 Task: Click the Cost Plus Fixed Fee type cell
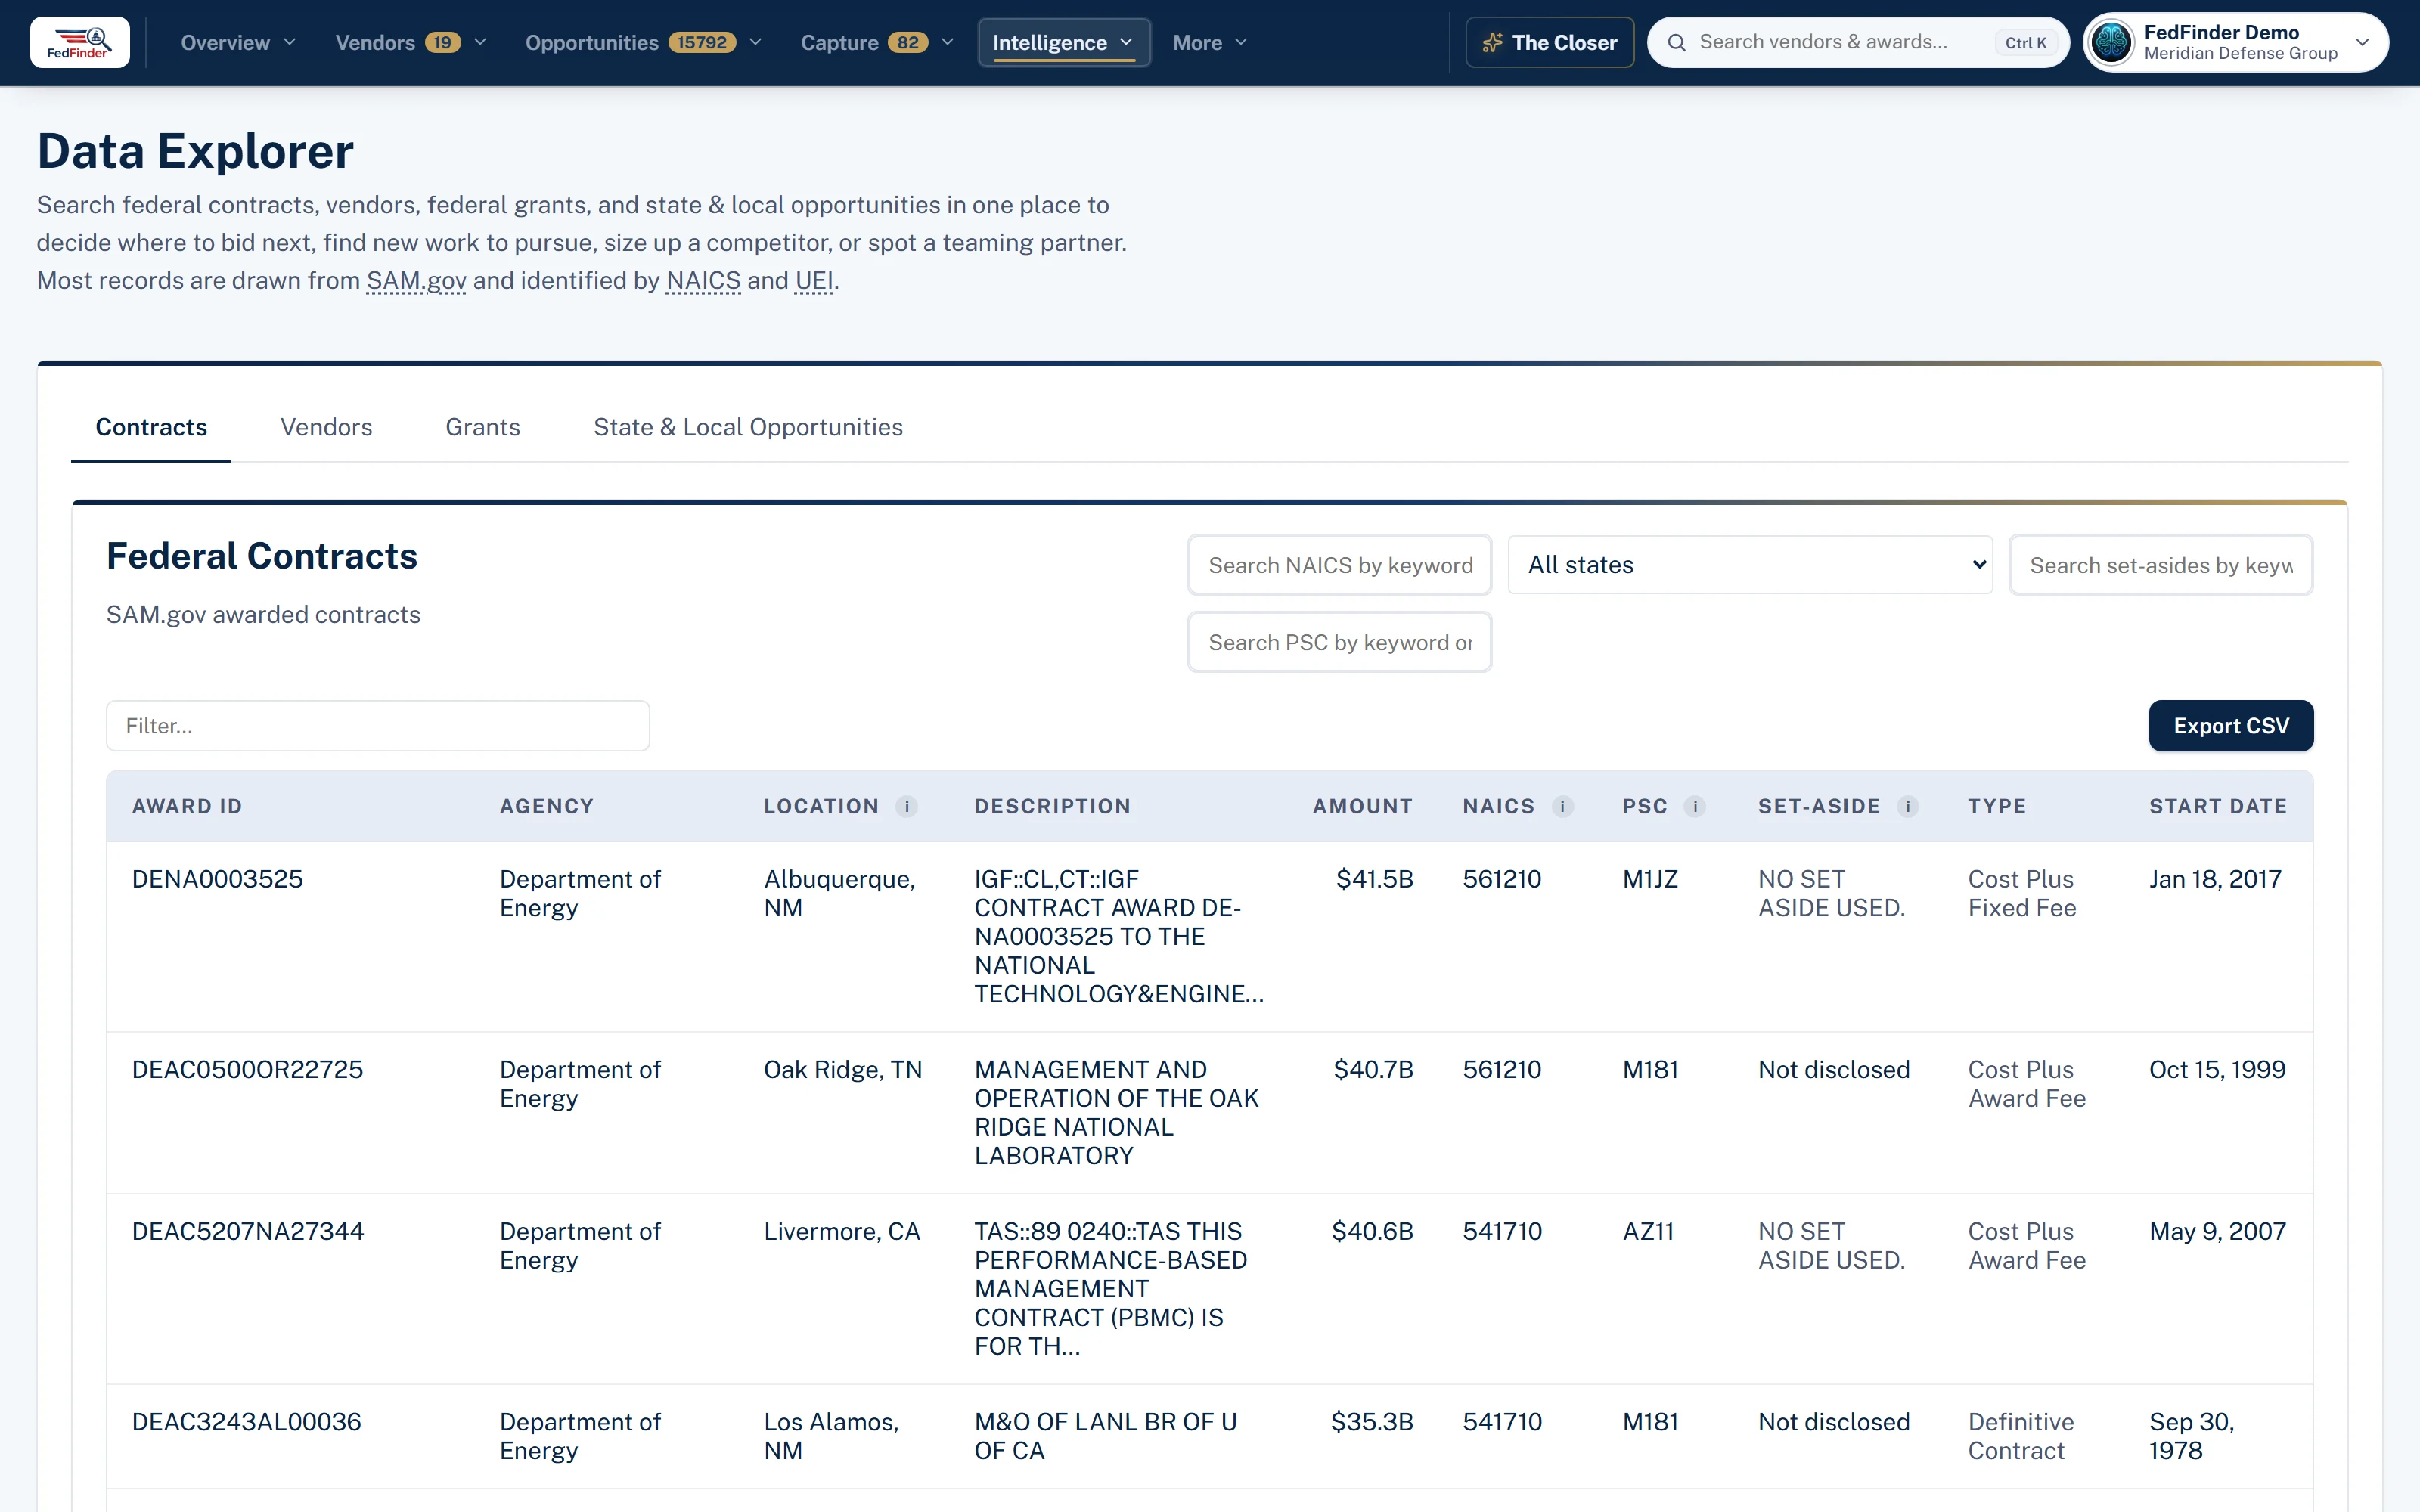(2022, 893)
